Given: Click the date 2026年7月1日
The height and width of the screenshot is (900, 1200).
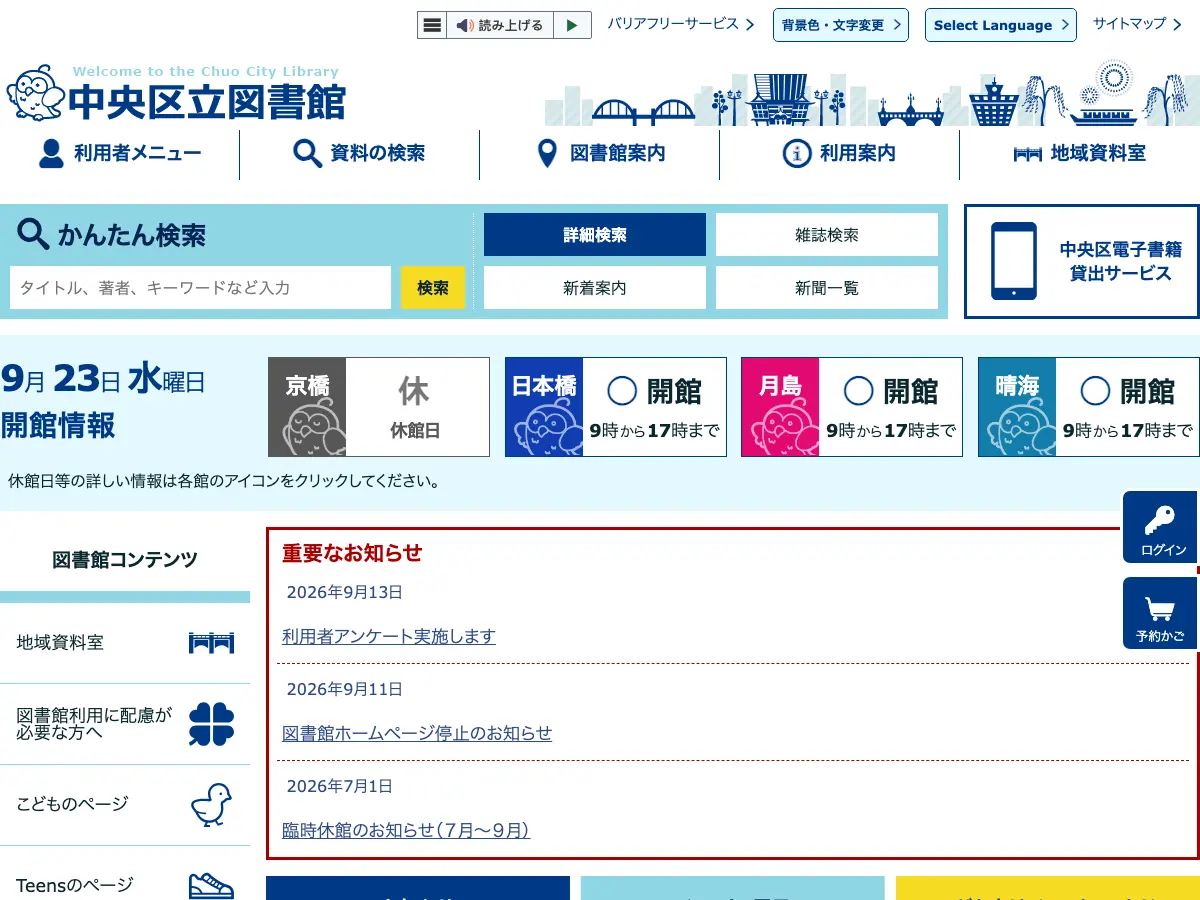Looking at the screenshot, I should click(340, 786).
